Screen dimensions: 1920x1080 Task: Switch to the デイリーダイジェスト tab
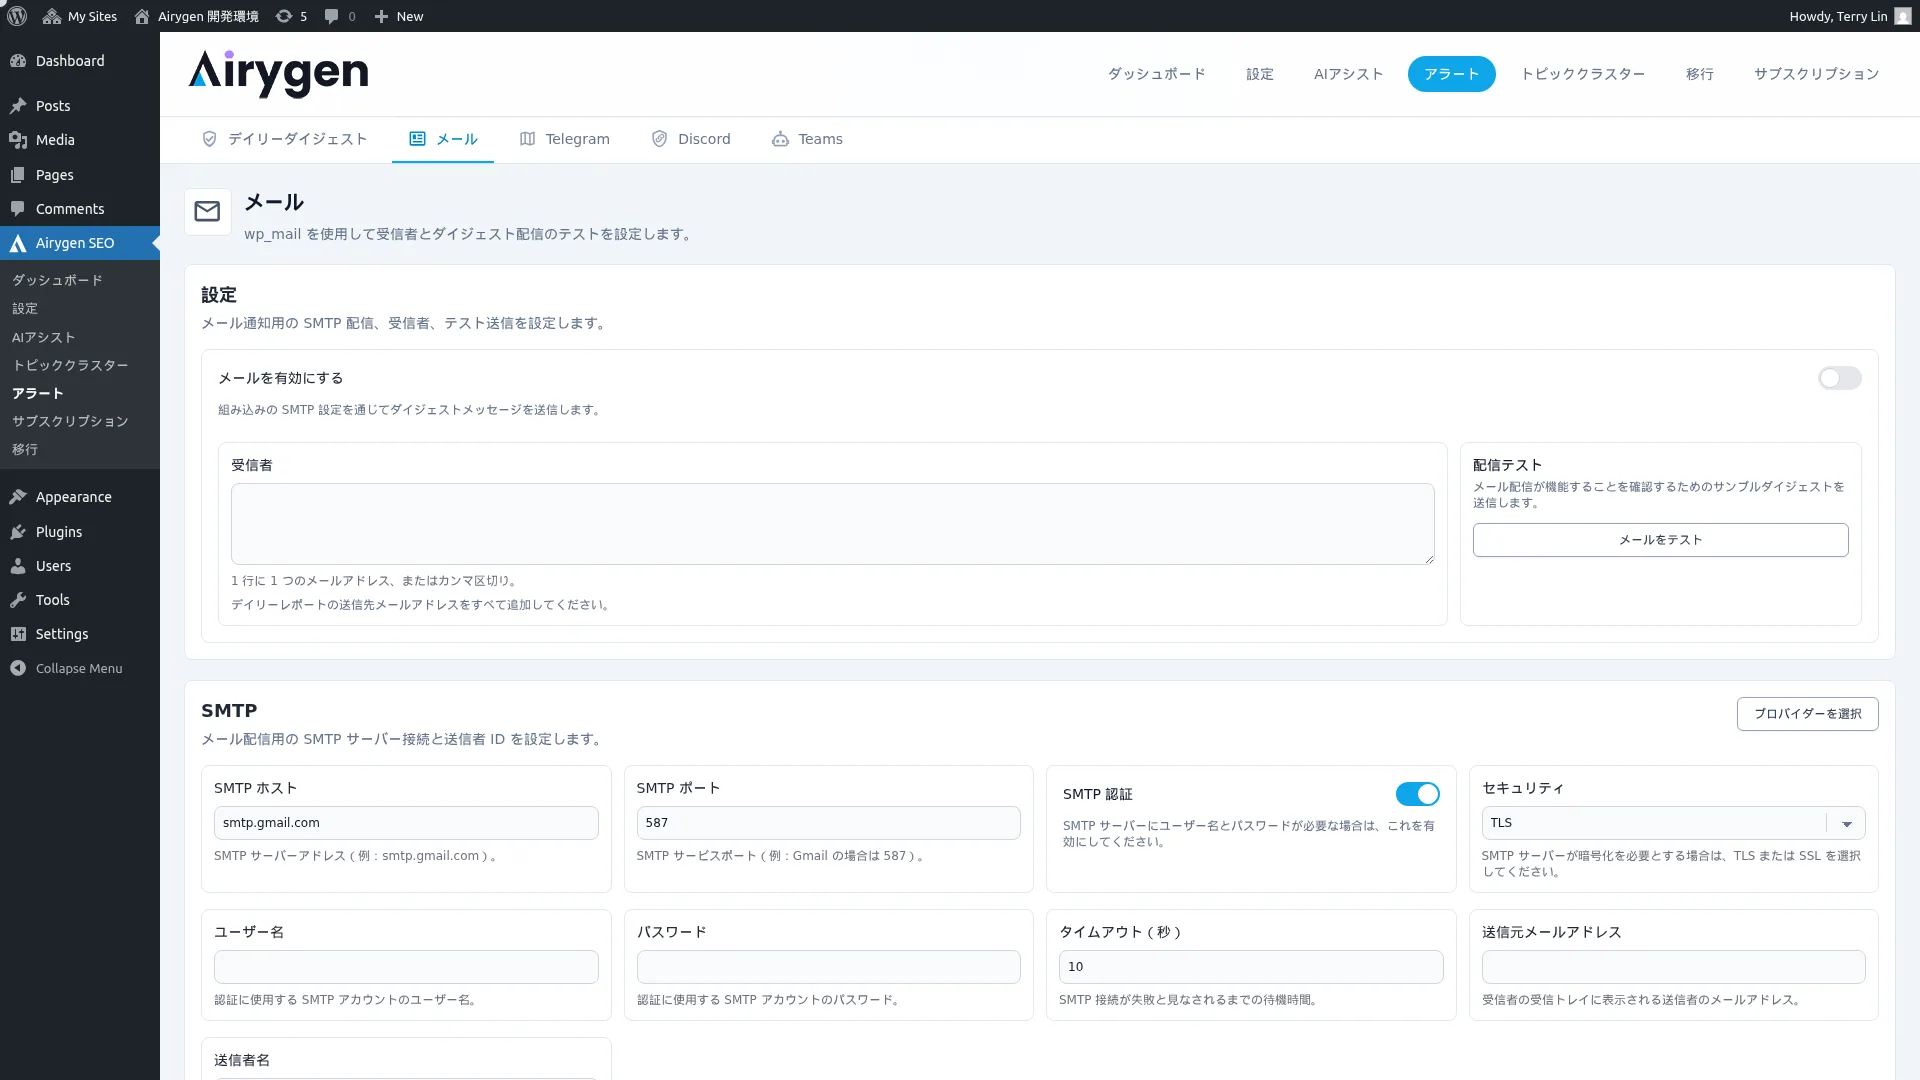pyautogui.click(x=284, y=139)
